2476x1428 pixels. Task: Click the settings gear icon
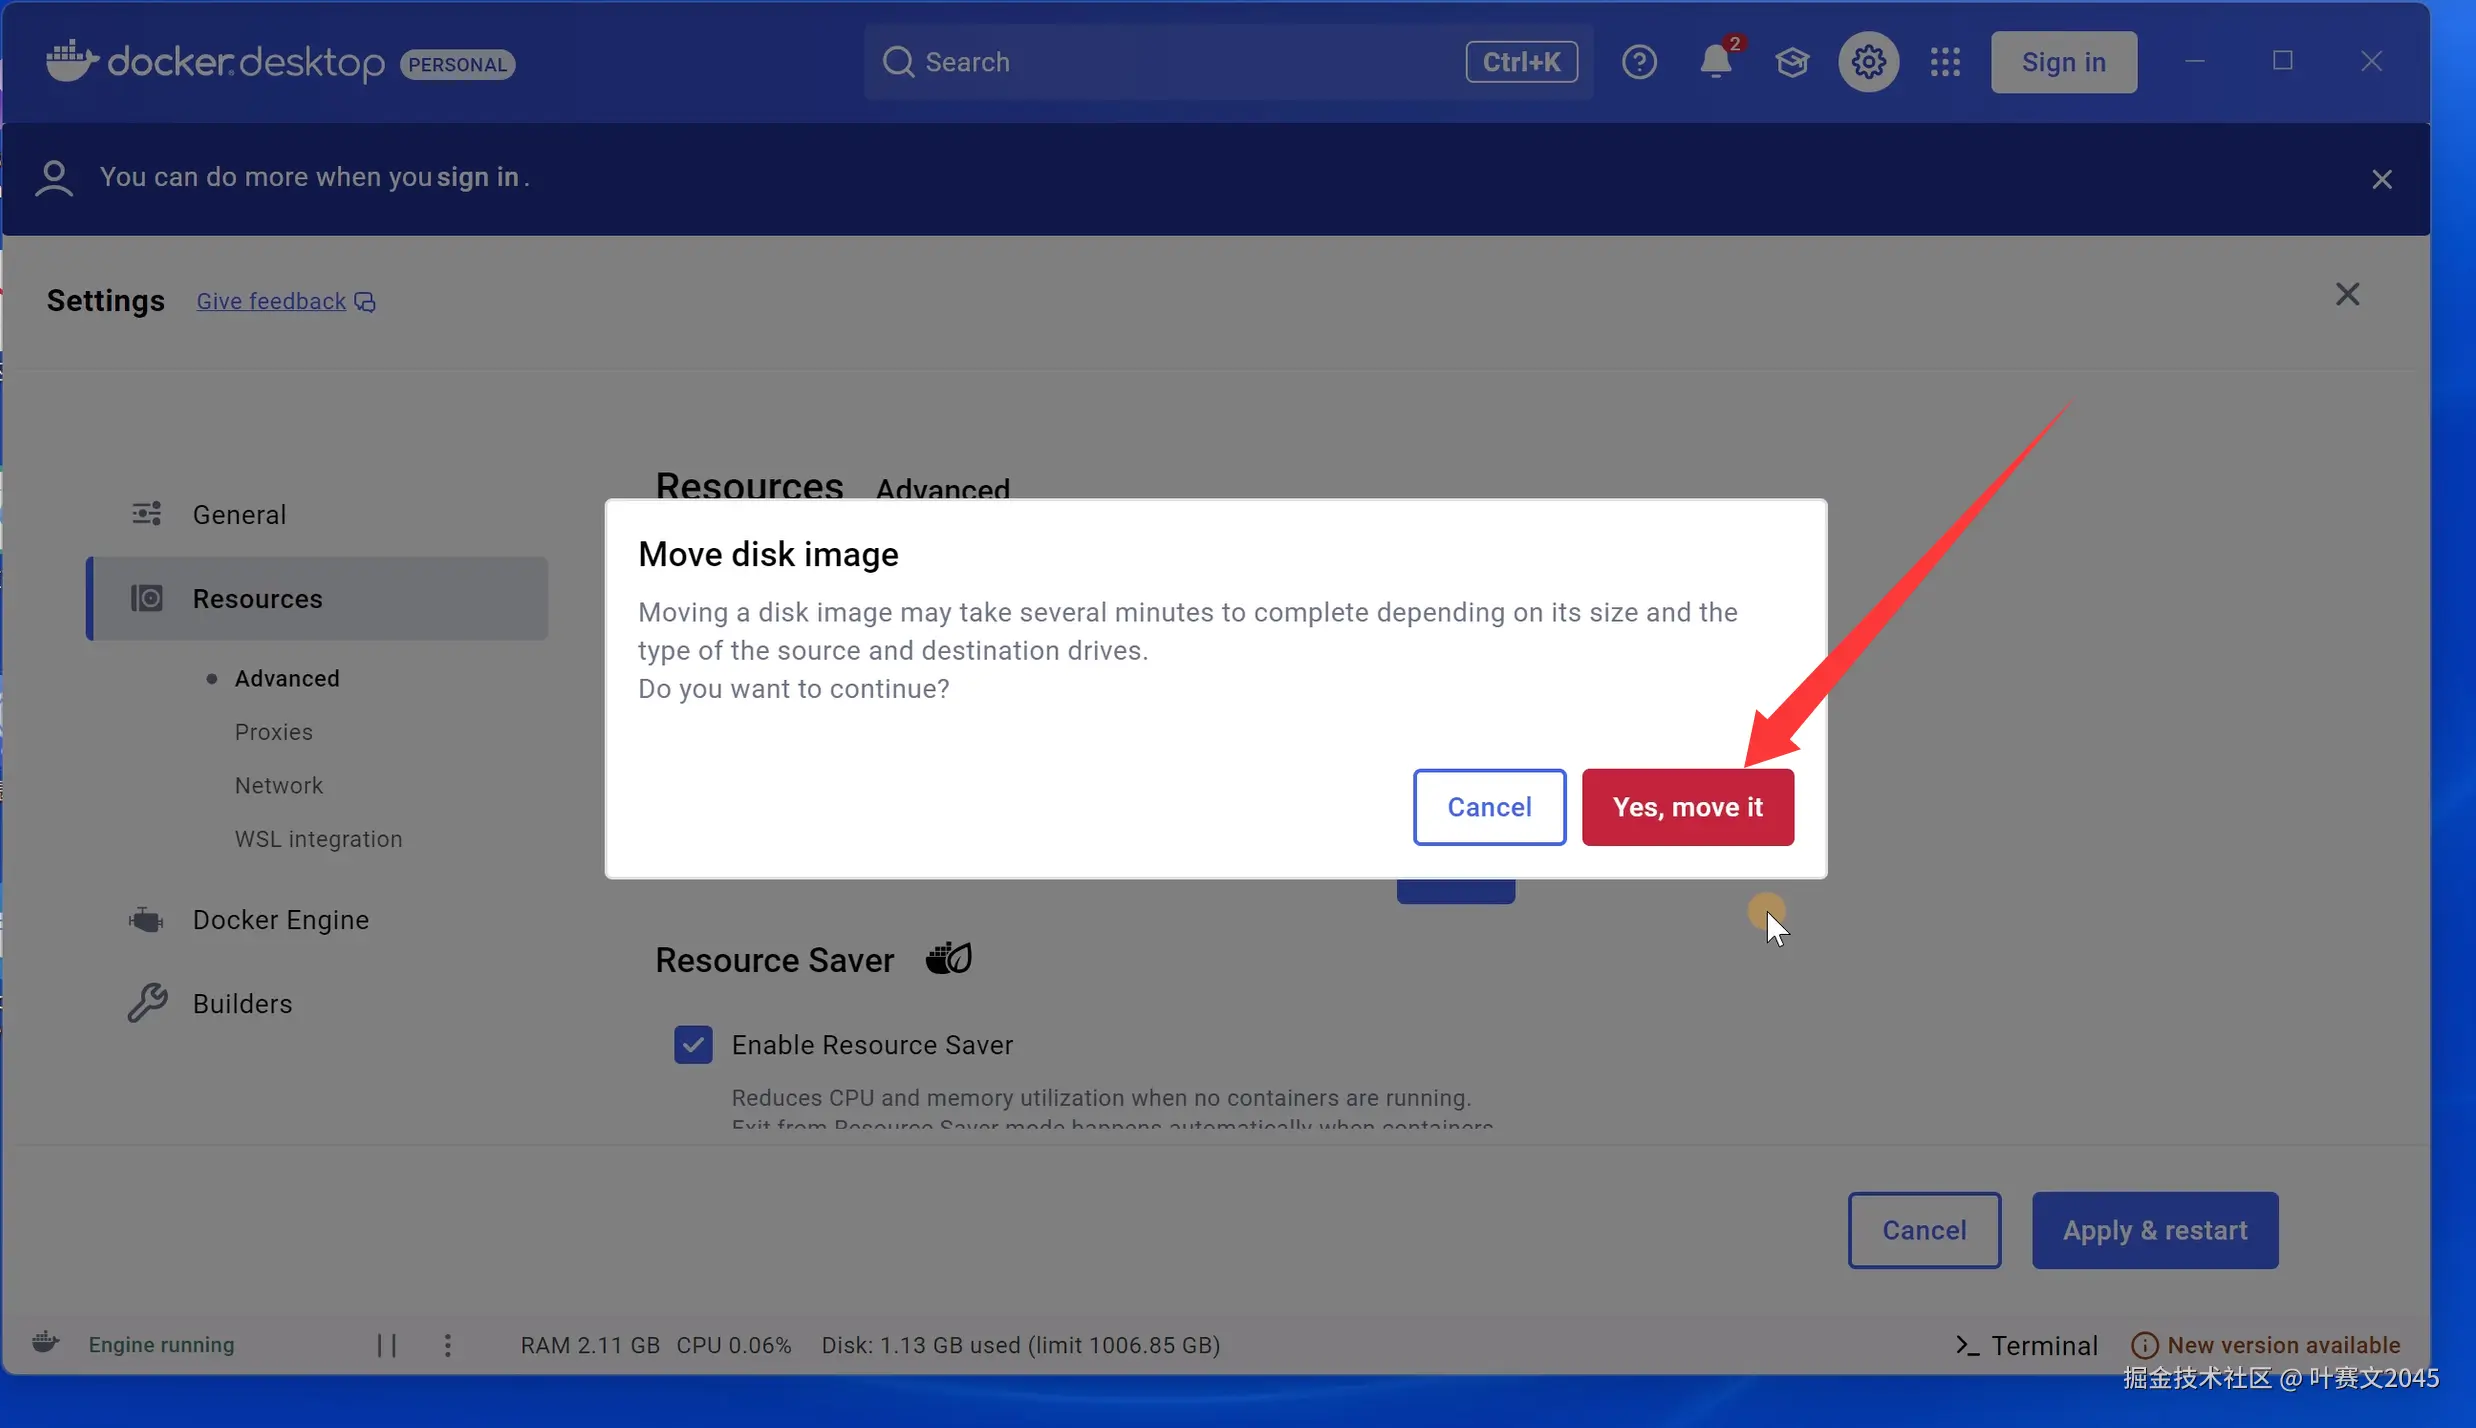(1868, 62)
